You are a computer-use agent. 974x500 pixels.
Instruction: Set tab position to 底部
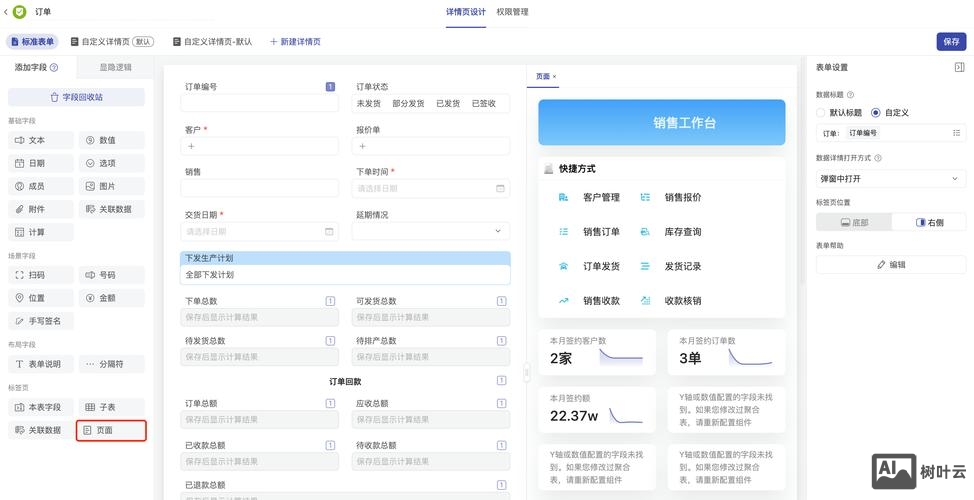coord(854,222)
